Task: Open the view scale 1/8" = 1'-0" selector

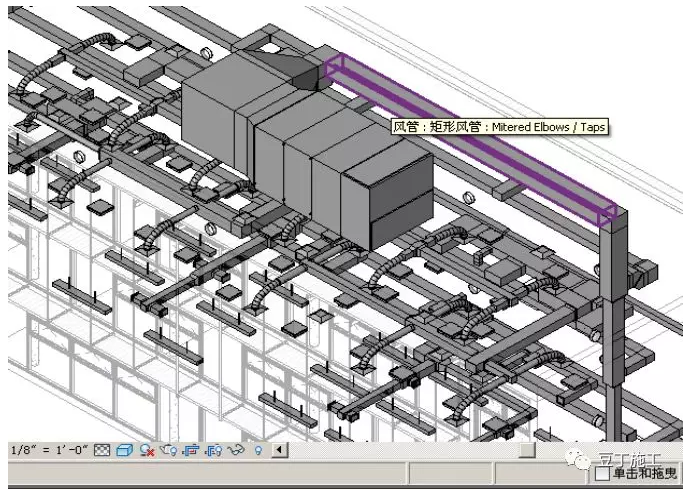Action: (49, 450)
